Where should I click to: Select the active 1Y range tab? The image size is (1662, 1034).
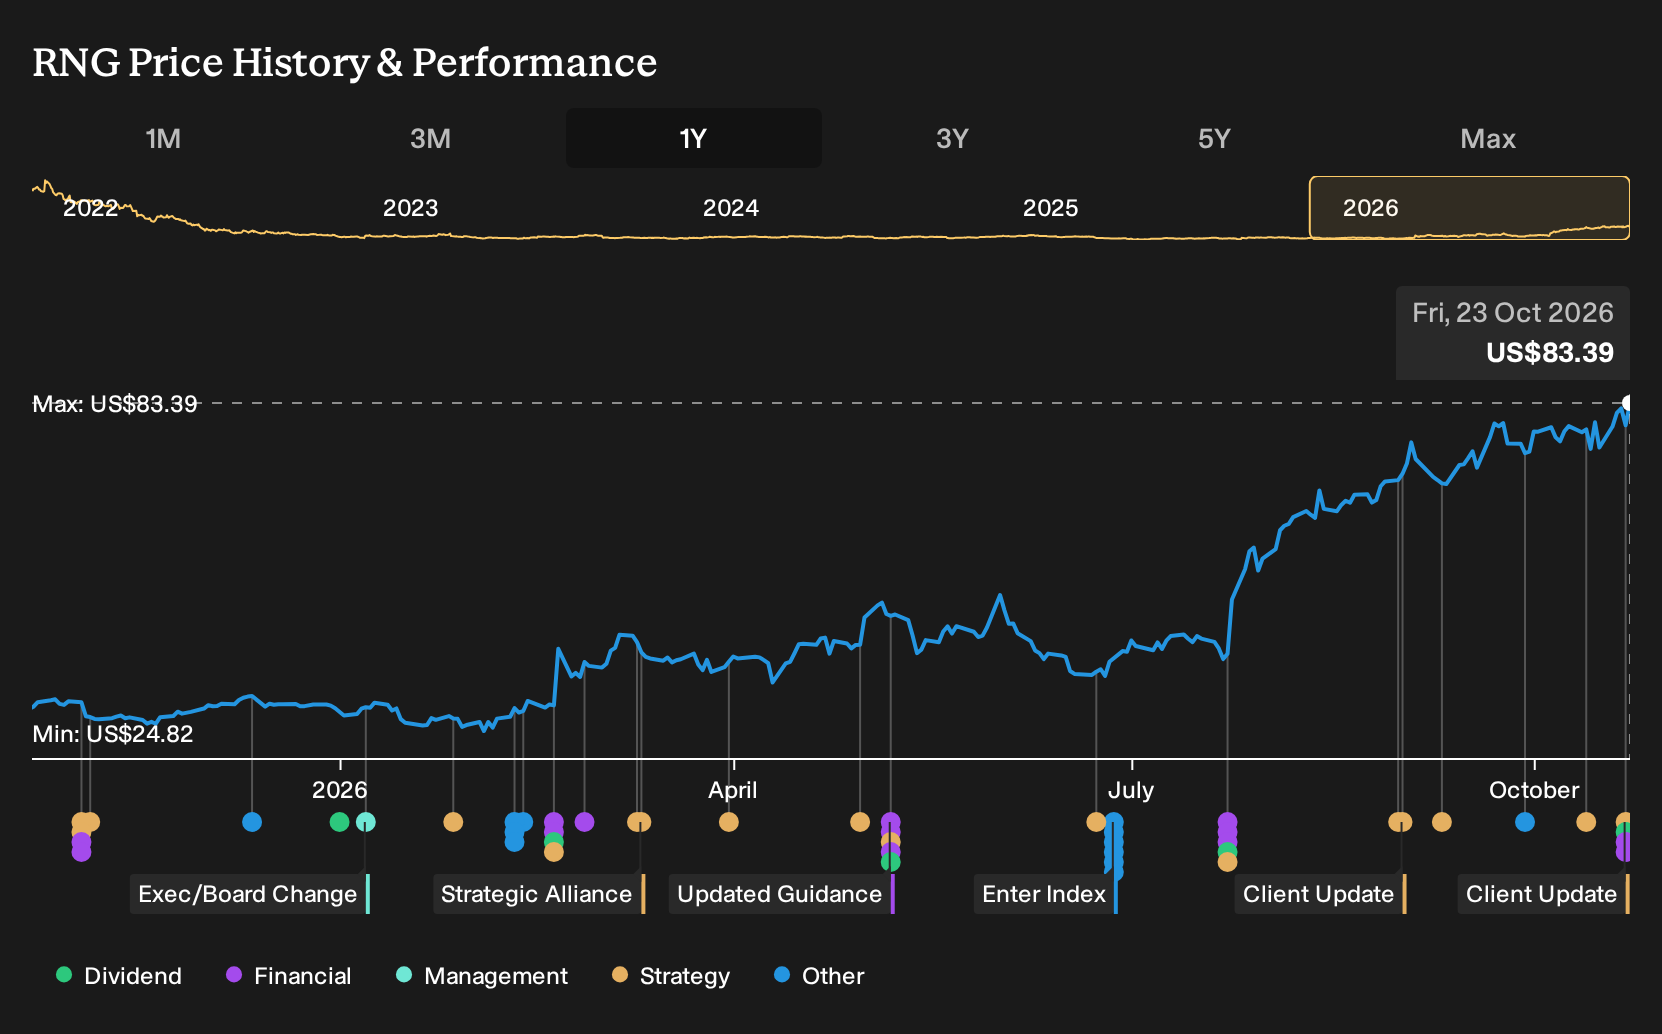[x=694, y=138]
